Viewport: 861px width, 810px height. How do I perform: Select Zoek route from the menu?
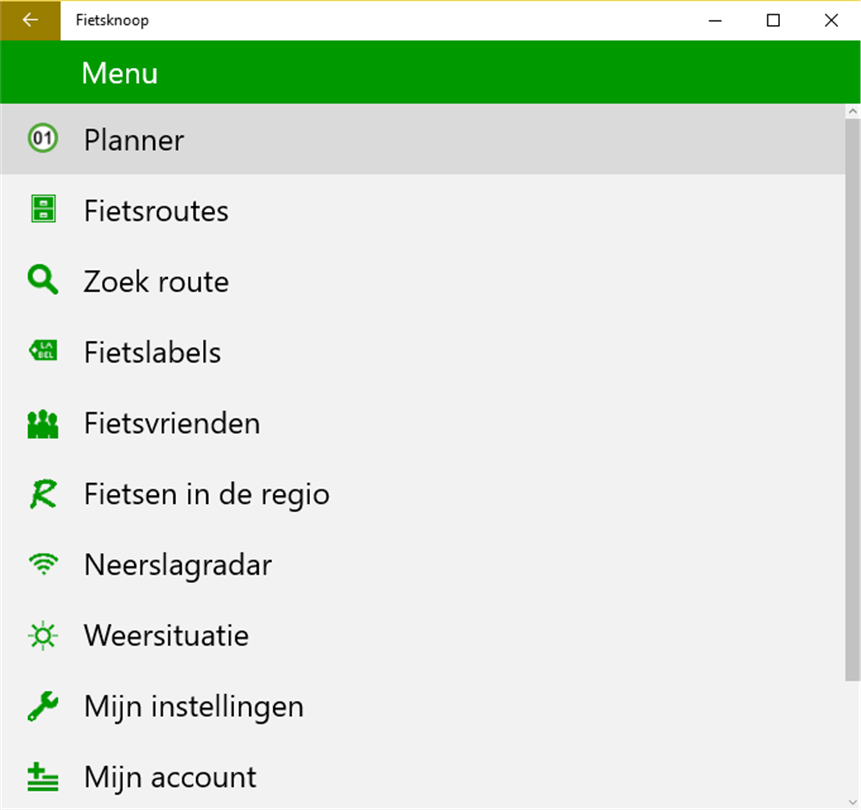(156, 282)
